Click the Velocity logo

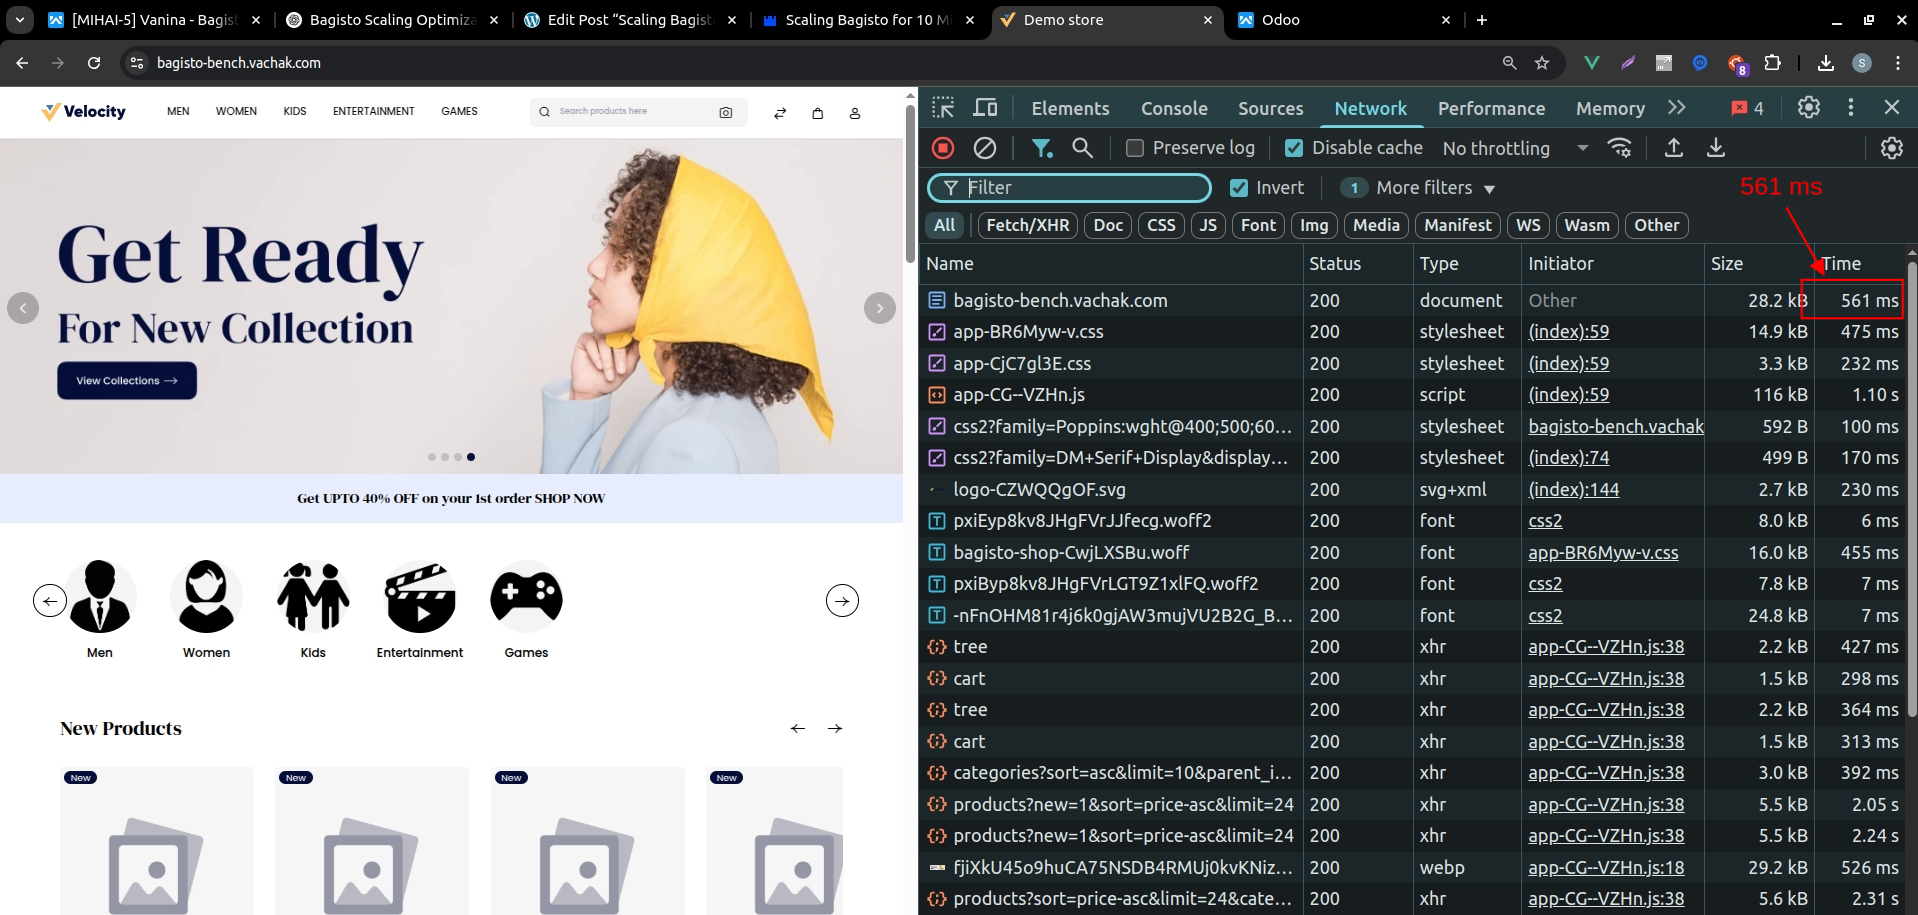point(84,112)
